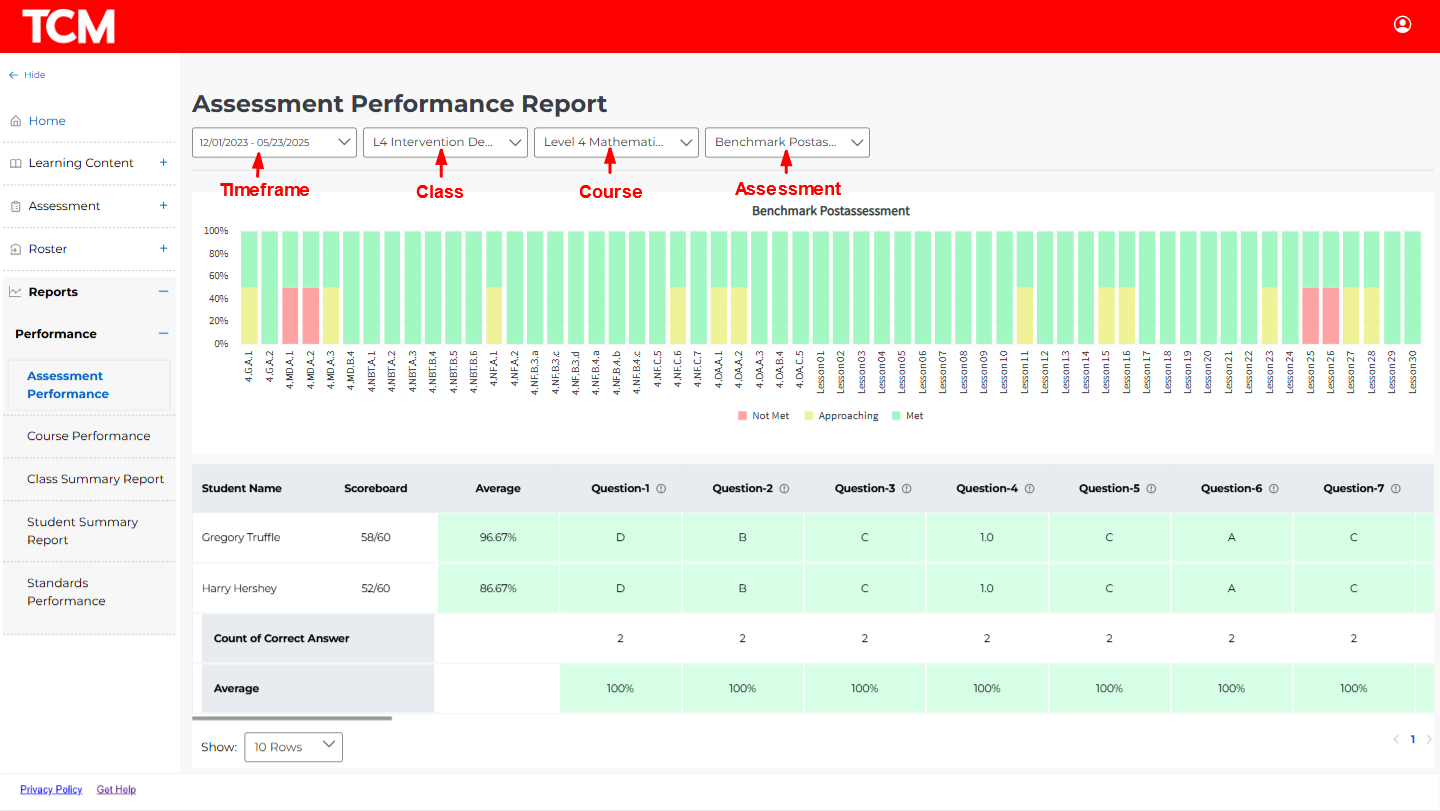Open the 10 Rows show dropdown
This screenshot has width=1440, height=811.
coord(293,747)
